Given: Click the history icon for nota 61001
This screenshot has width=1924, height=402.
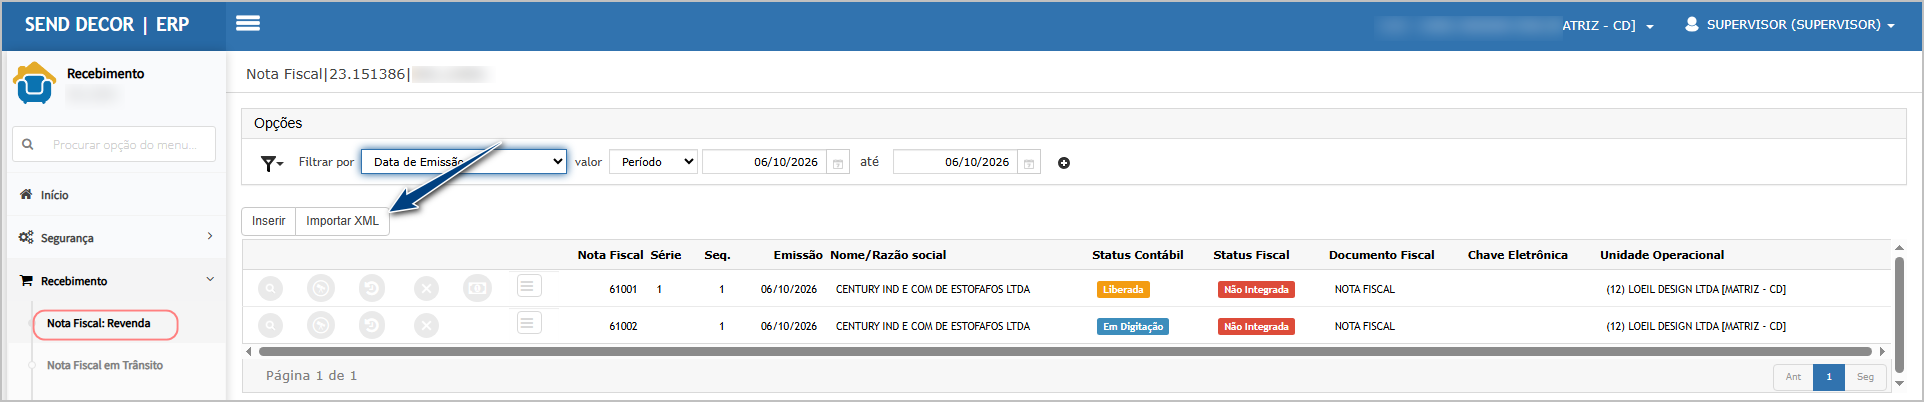Looking at the screenshot, I should pos(372,289).
